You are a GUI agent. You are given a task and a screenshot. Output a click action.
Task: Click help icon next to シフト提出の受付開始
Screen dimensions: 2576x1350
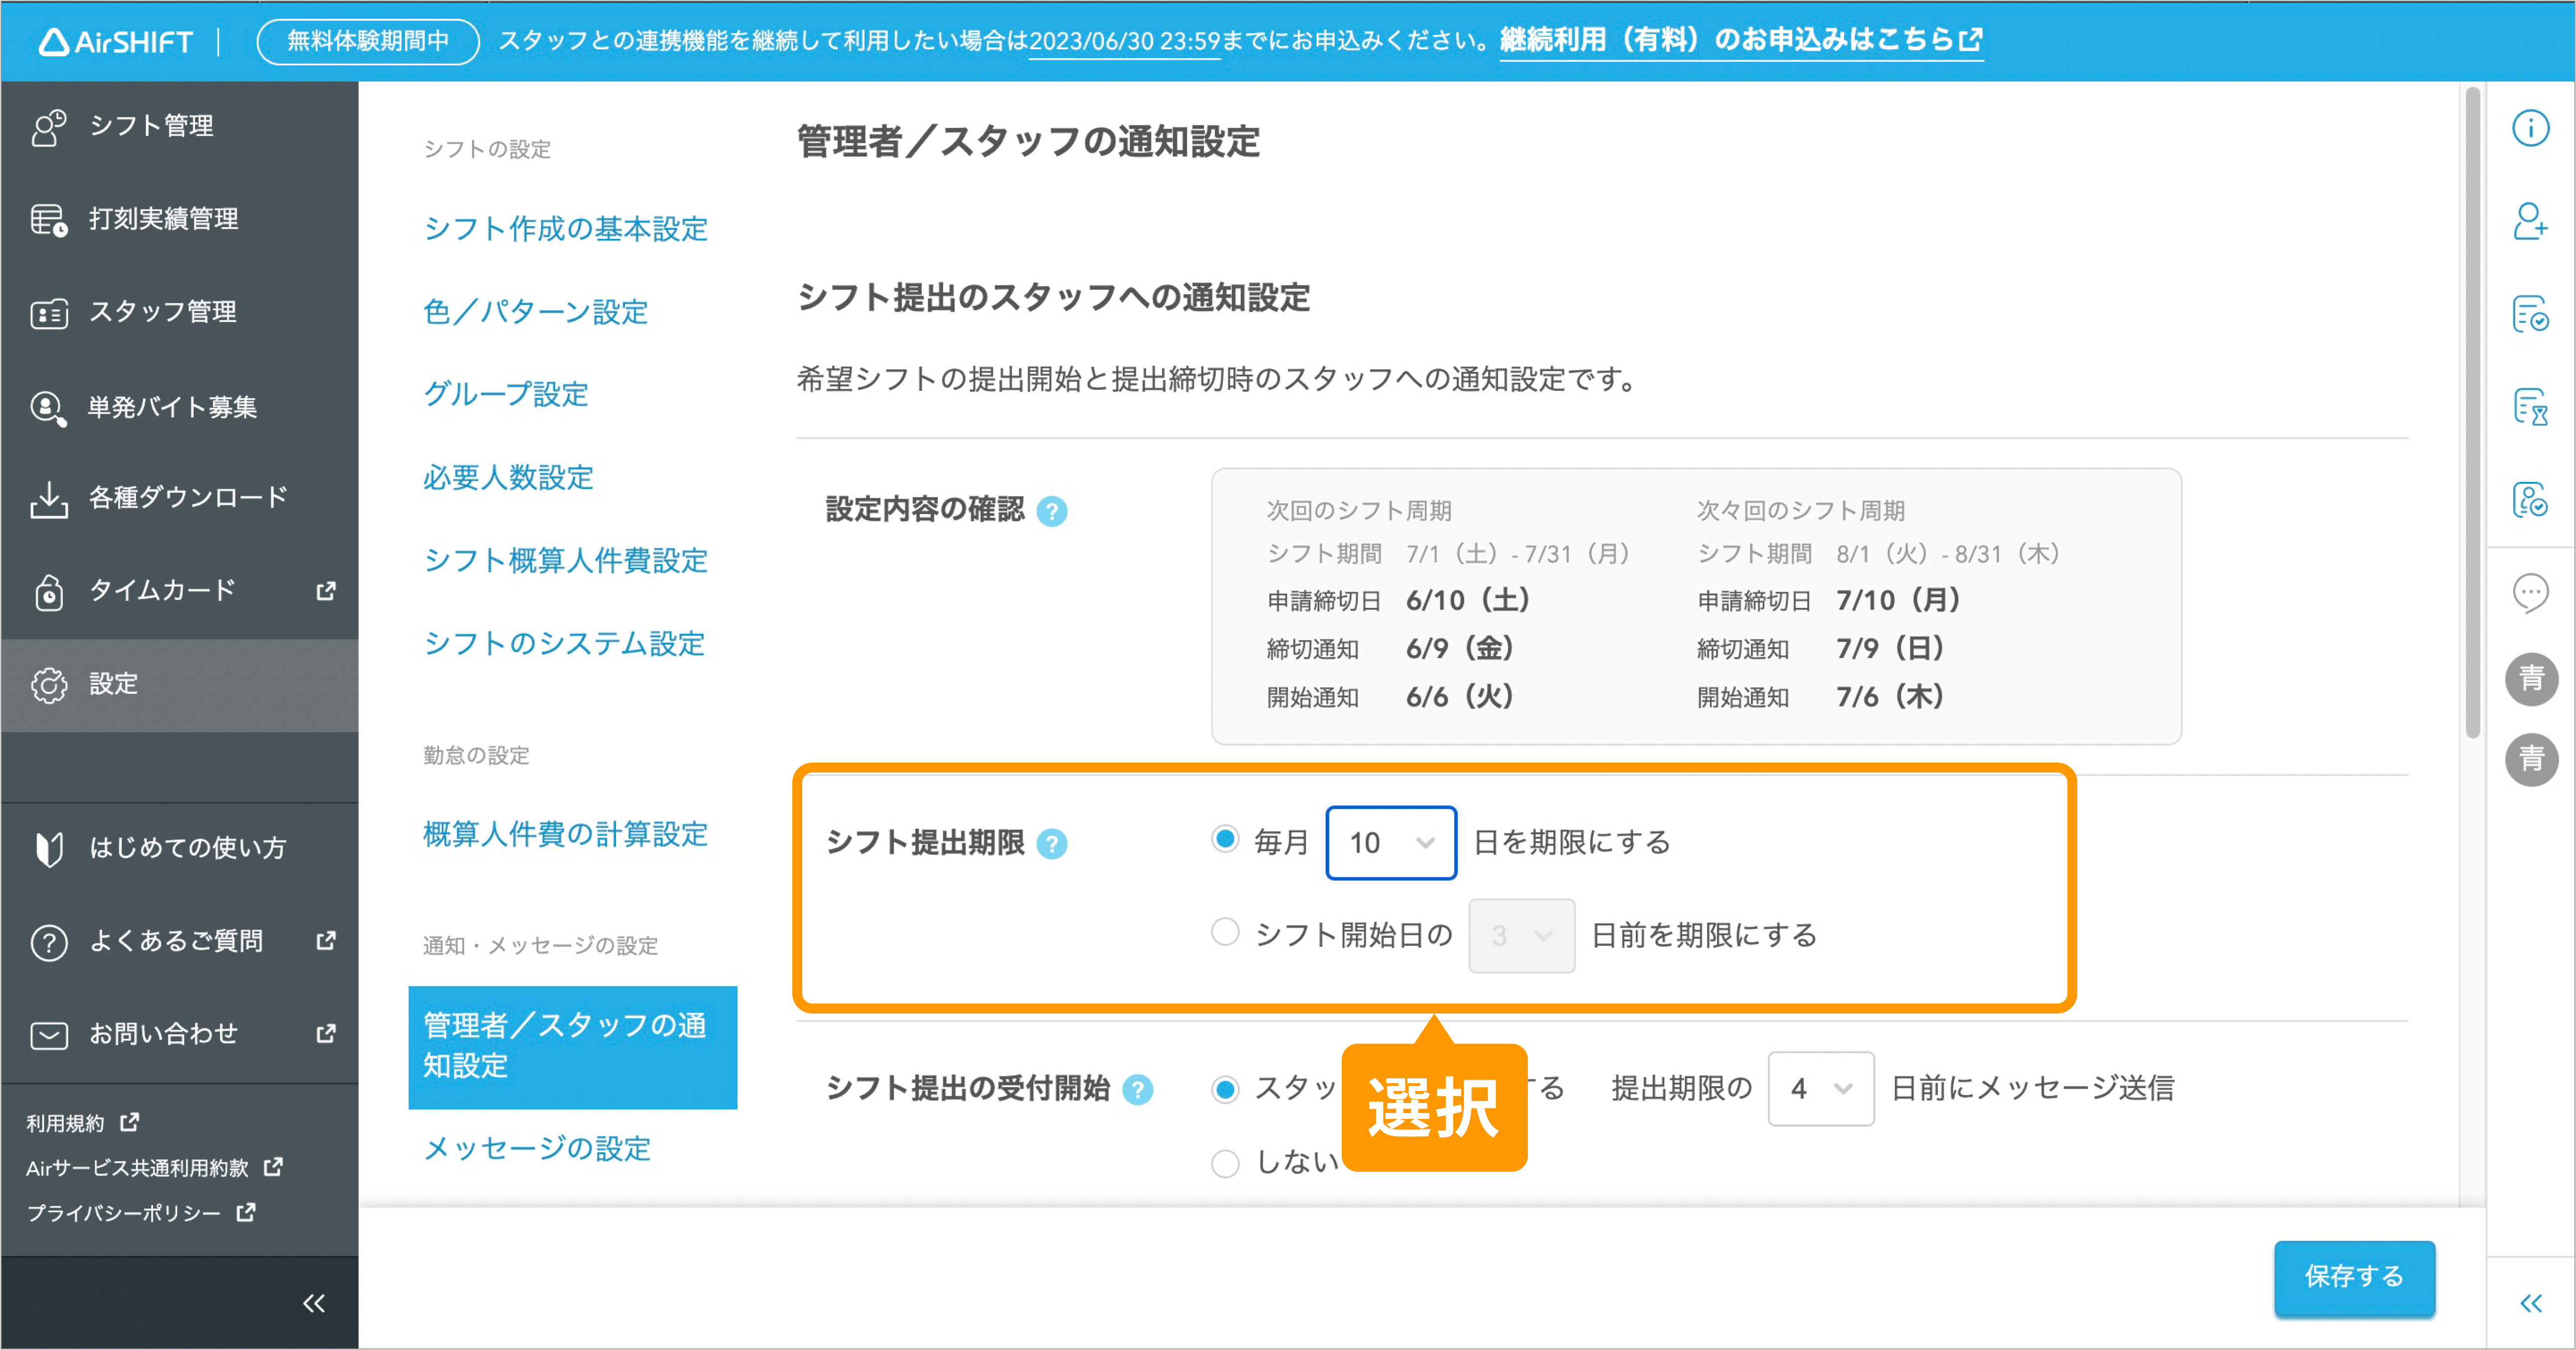1137,1090
